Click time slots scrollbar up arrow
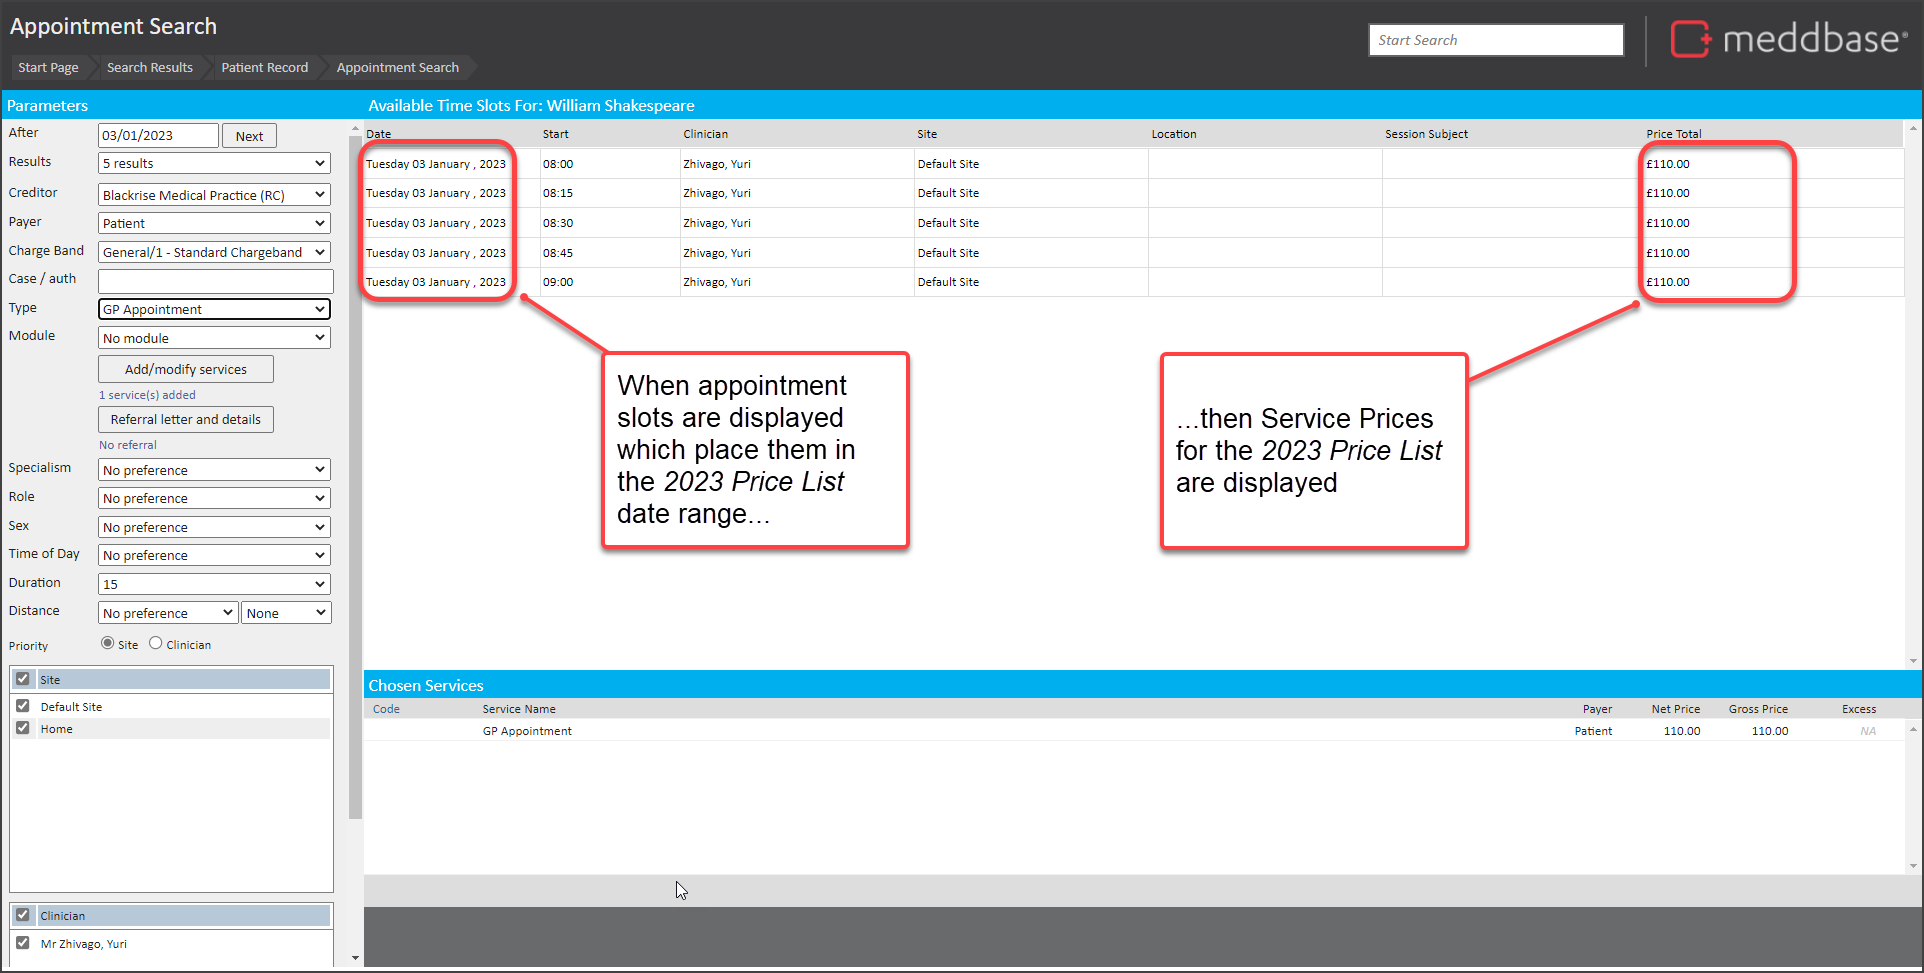1924x973 pixels. tap(1913, 129)
